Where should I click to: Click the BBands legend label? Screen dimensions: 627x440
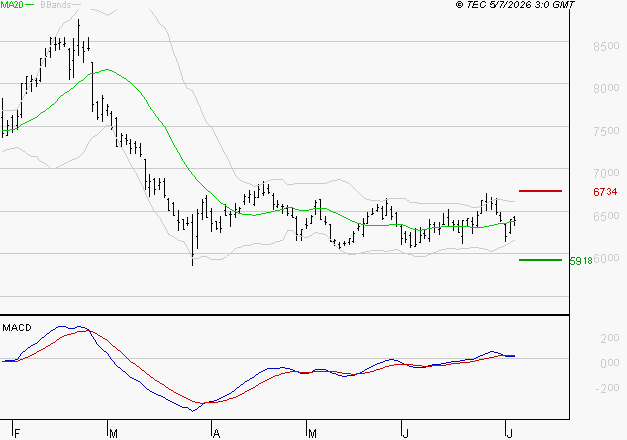click(56, 5)
